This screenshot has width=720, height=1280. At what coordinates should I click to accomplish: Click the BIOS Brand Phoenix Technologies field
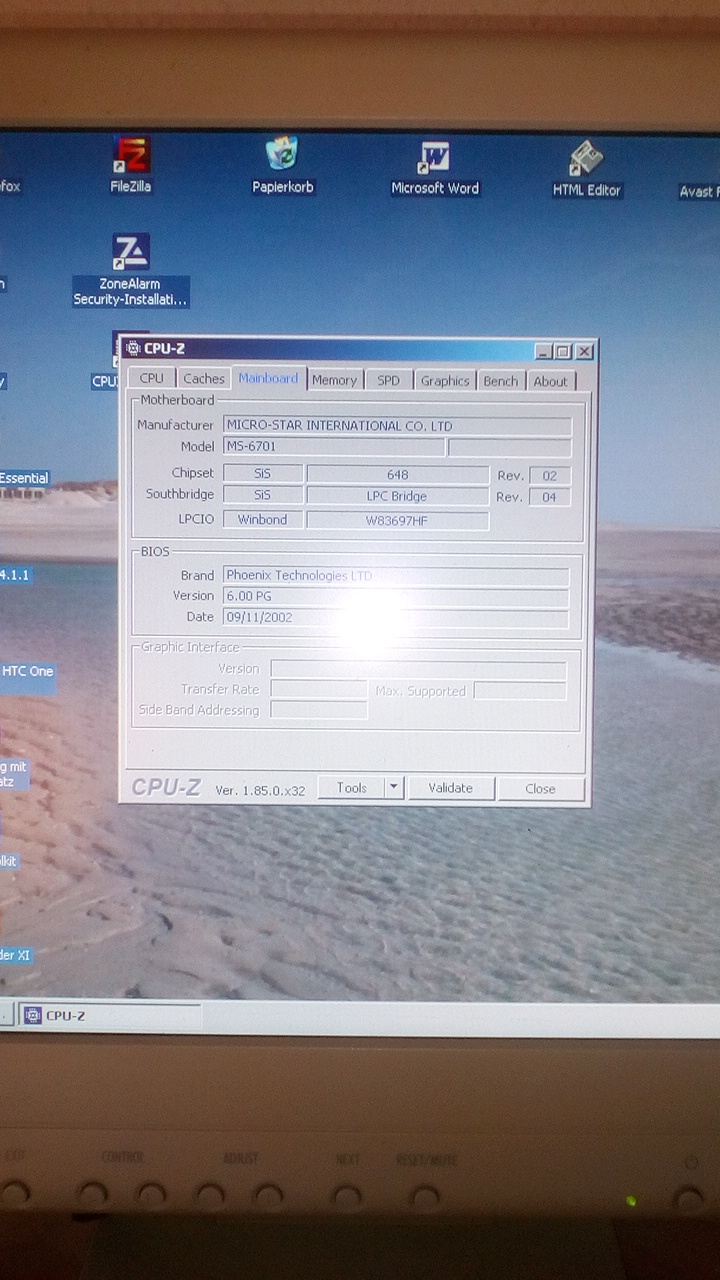tap(396, 575)
